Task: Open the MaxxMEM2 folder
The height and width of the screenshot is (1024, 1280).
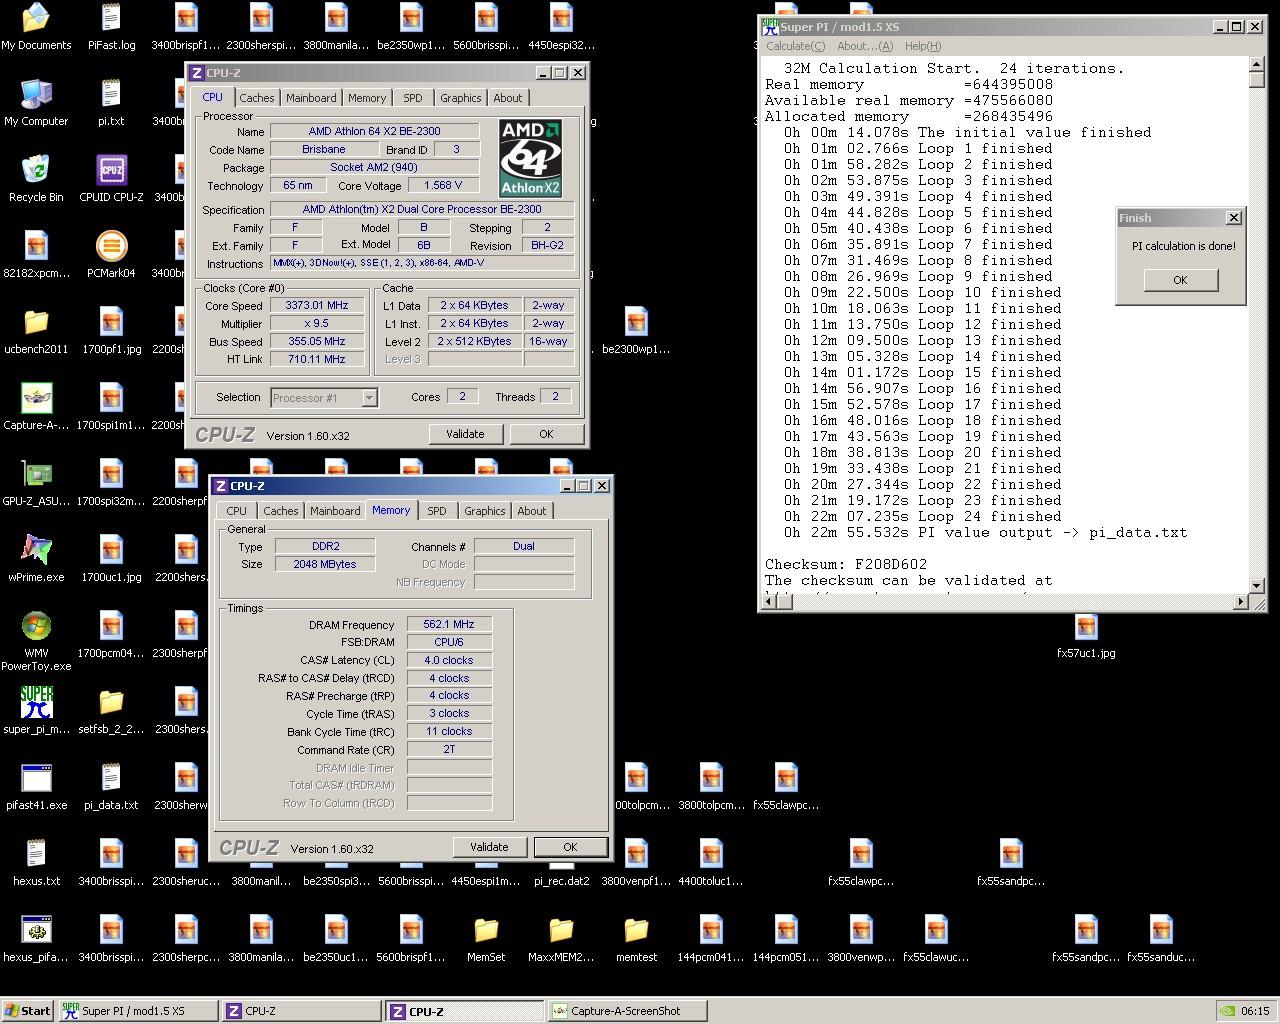Action: point(561,939)
